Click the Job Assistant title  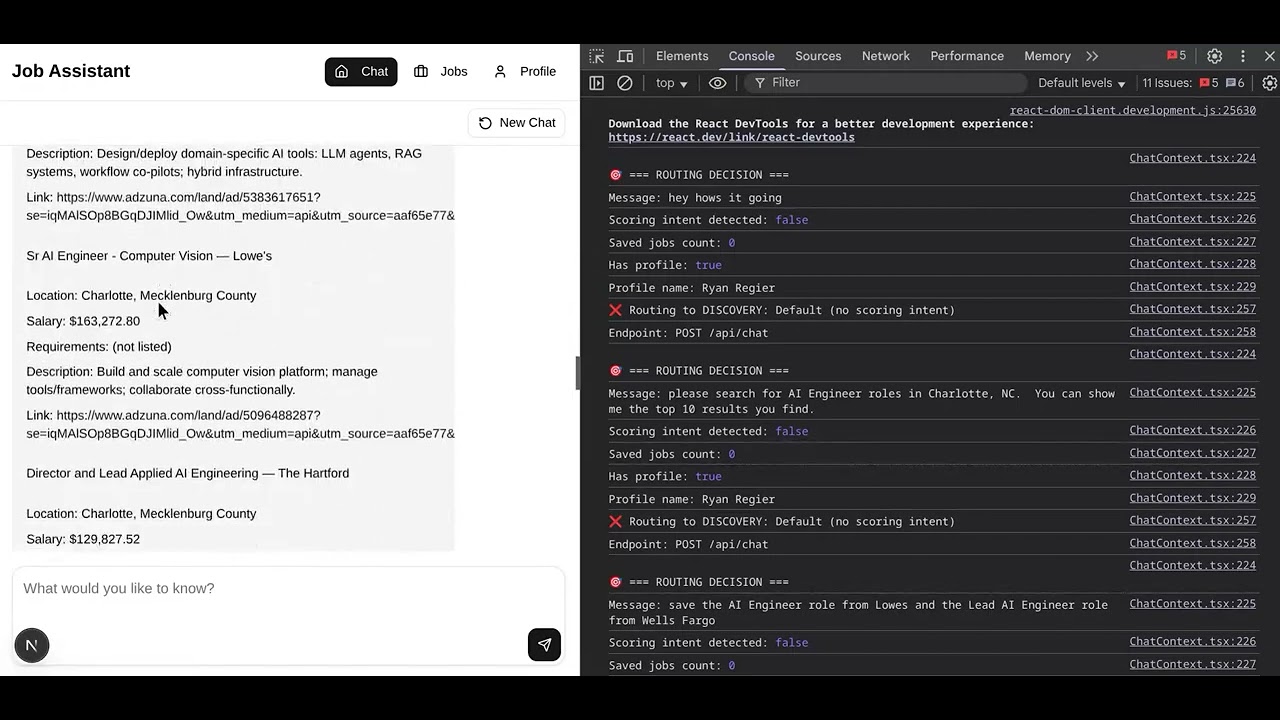[71, 71]
